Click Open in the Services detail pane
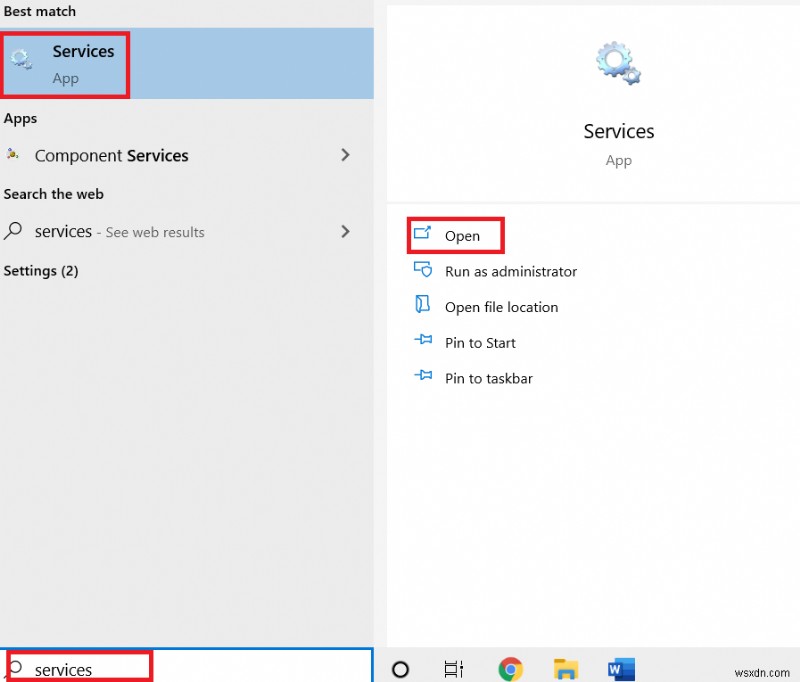The height and width of the screenshot is (682, 800). (x=462, y=236)
